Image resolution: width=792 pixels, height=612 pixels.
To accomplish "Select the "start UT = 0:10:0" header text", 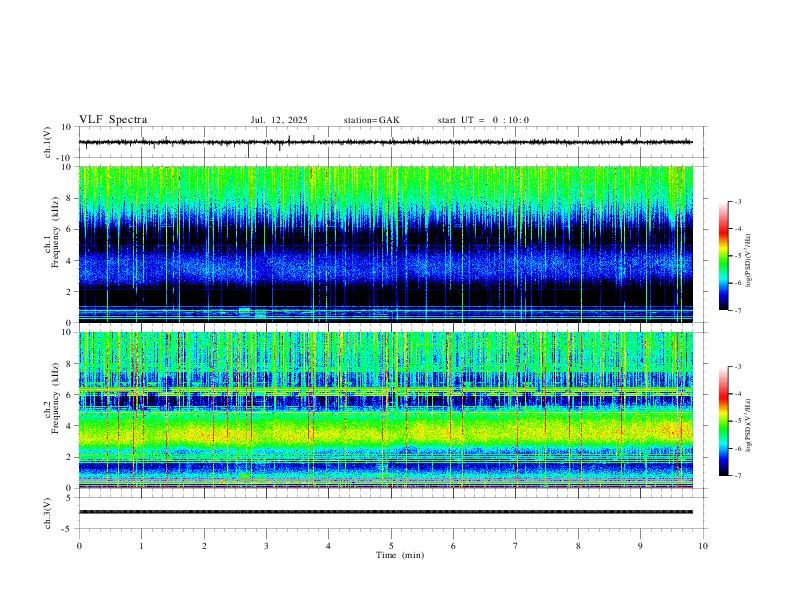I will (483, 120).
